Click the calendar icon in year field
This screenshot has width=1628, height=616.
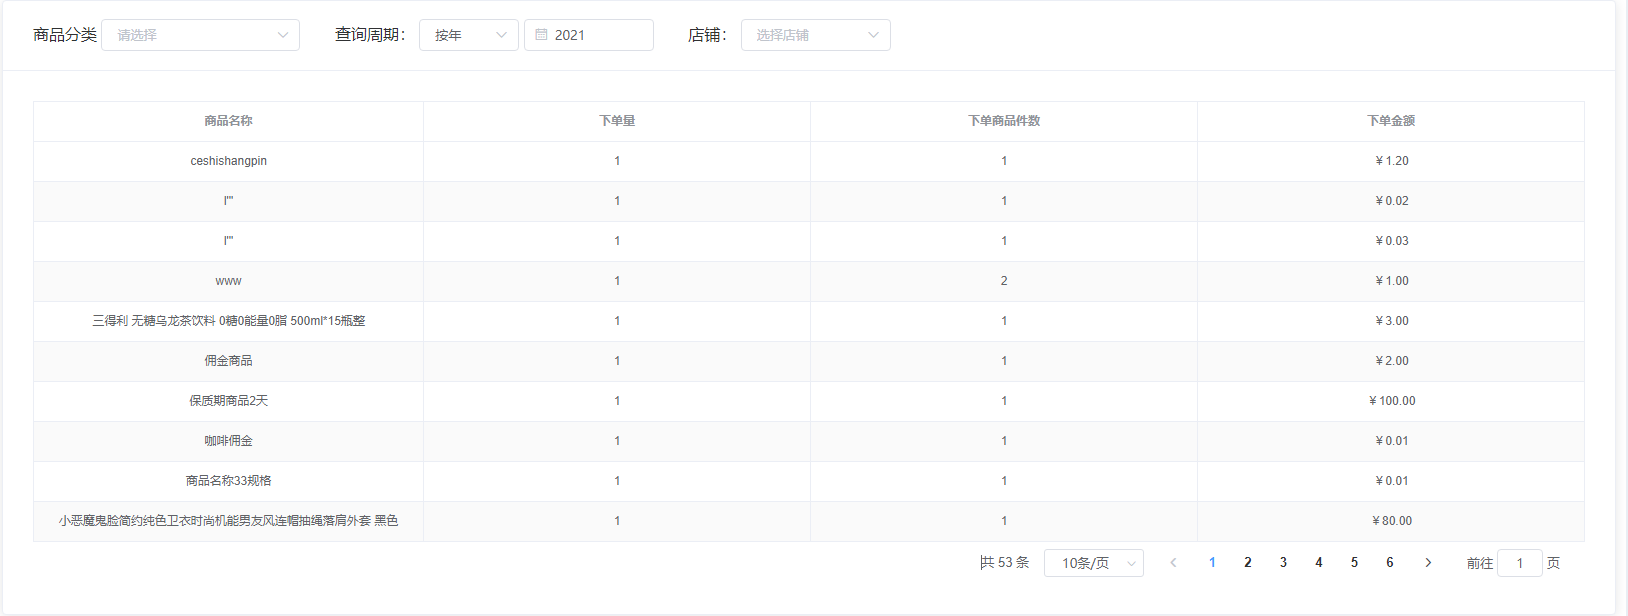click(541, 35)
